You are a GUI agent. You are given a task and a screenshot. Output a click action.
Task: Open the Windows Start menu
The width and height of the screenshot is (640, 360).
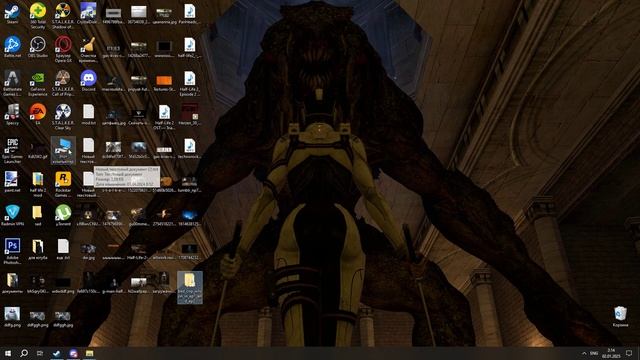point(8,353)
